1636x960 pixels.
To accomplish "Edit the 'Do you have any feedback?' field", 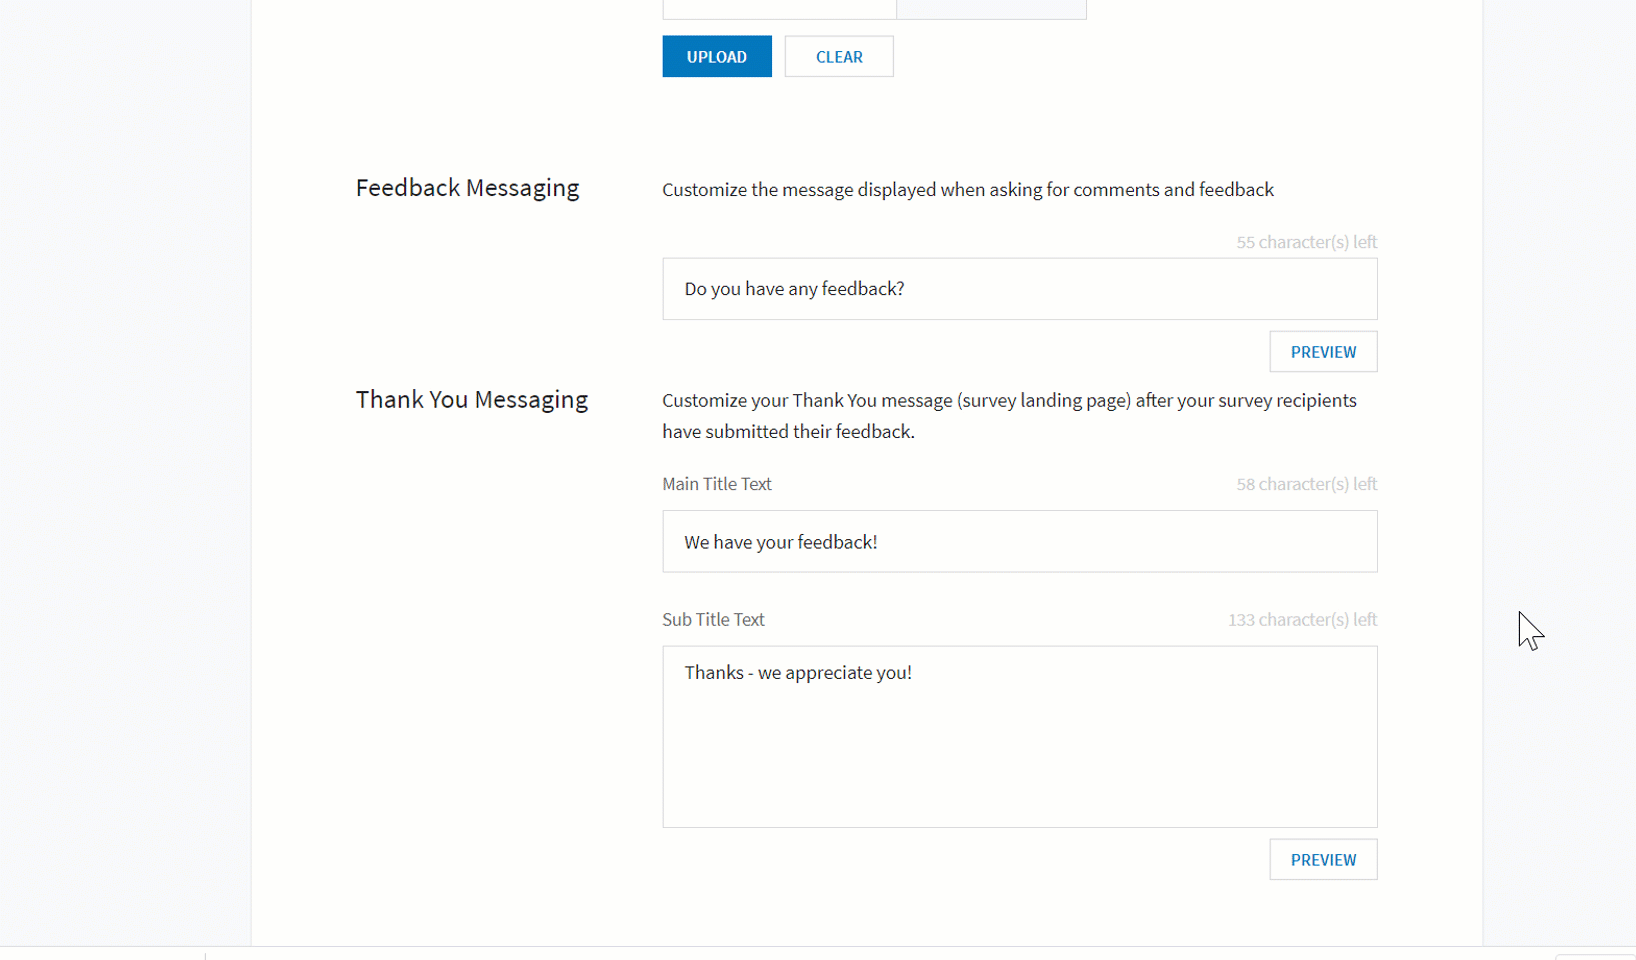I will [1019, 289].
